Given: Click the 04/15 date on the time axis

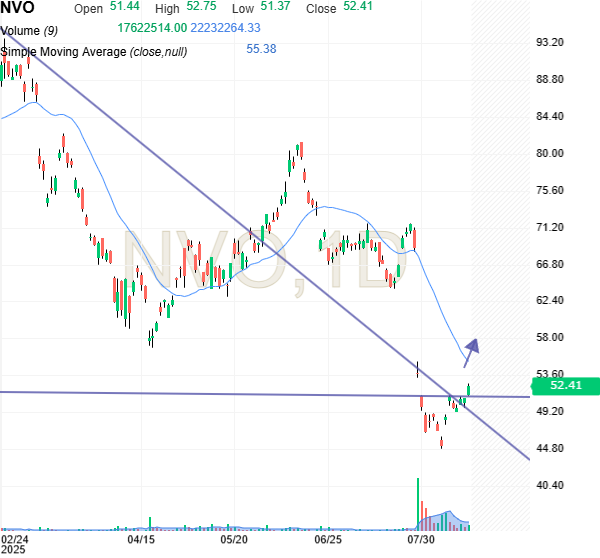Looking at the screenshot, I should tap(141, 538).
